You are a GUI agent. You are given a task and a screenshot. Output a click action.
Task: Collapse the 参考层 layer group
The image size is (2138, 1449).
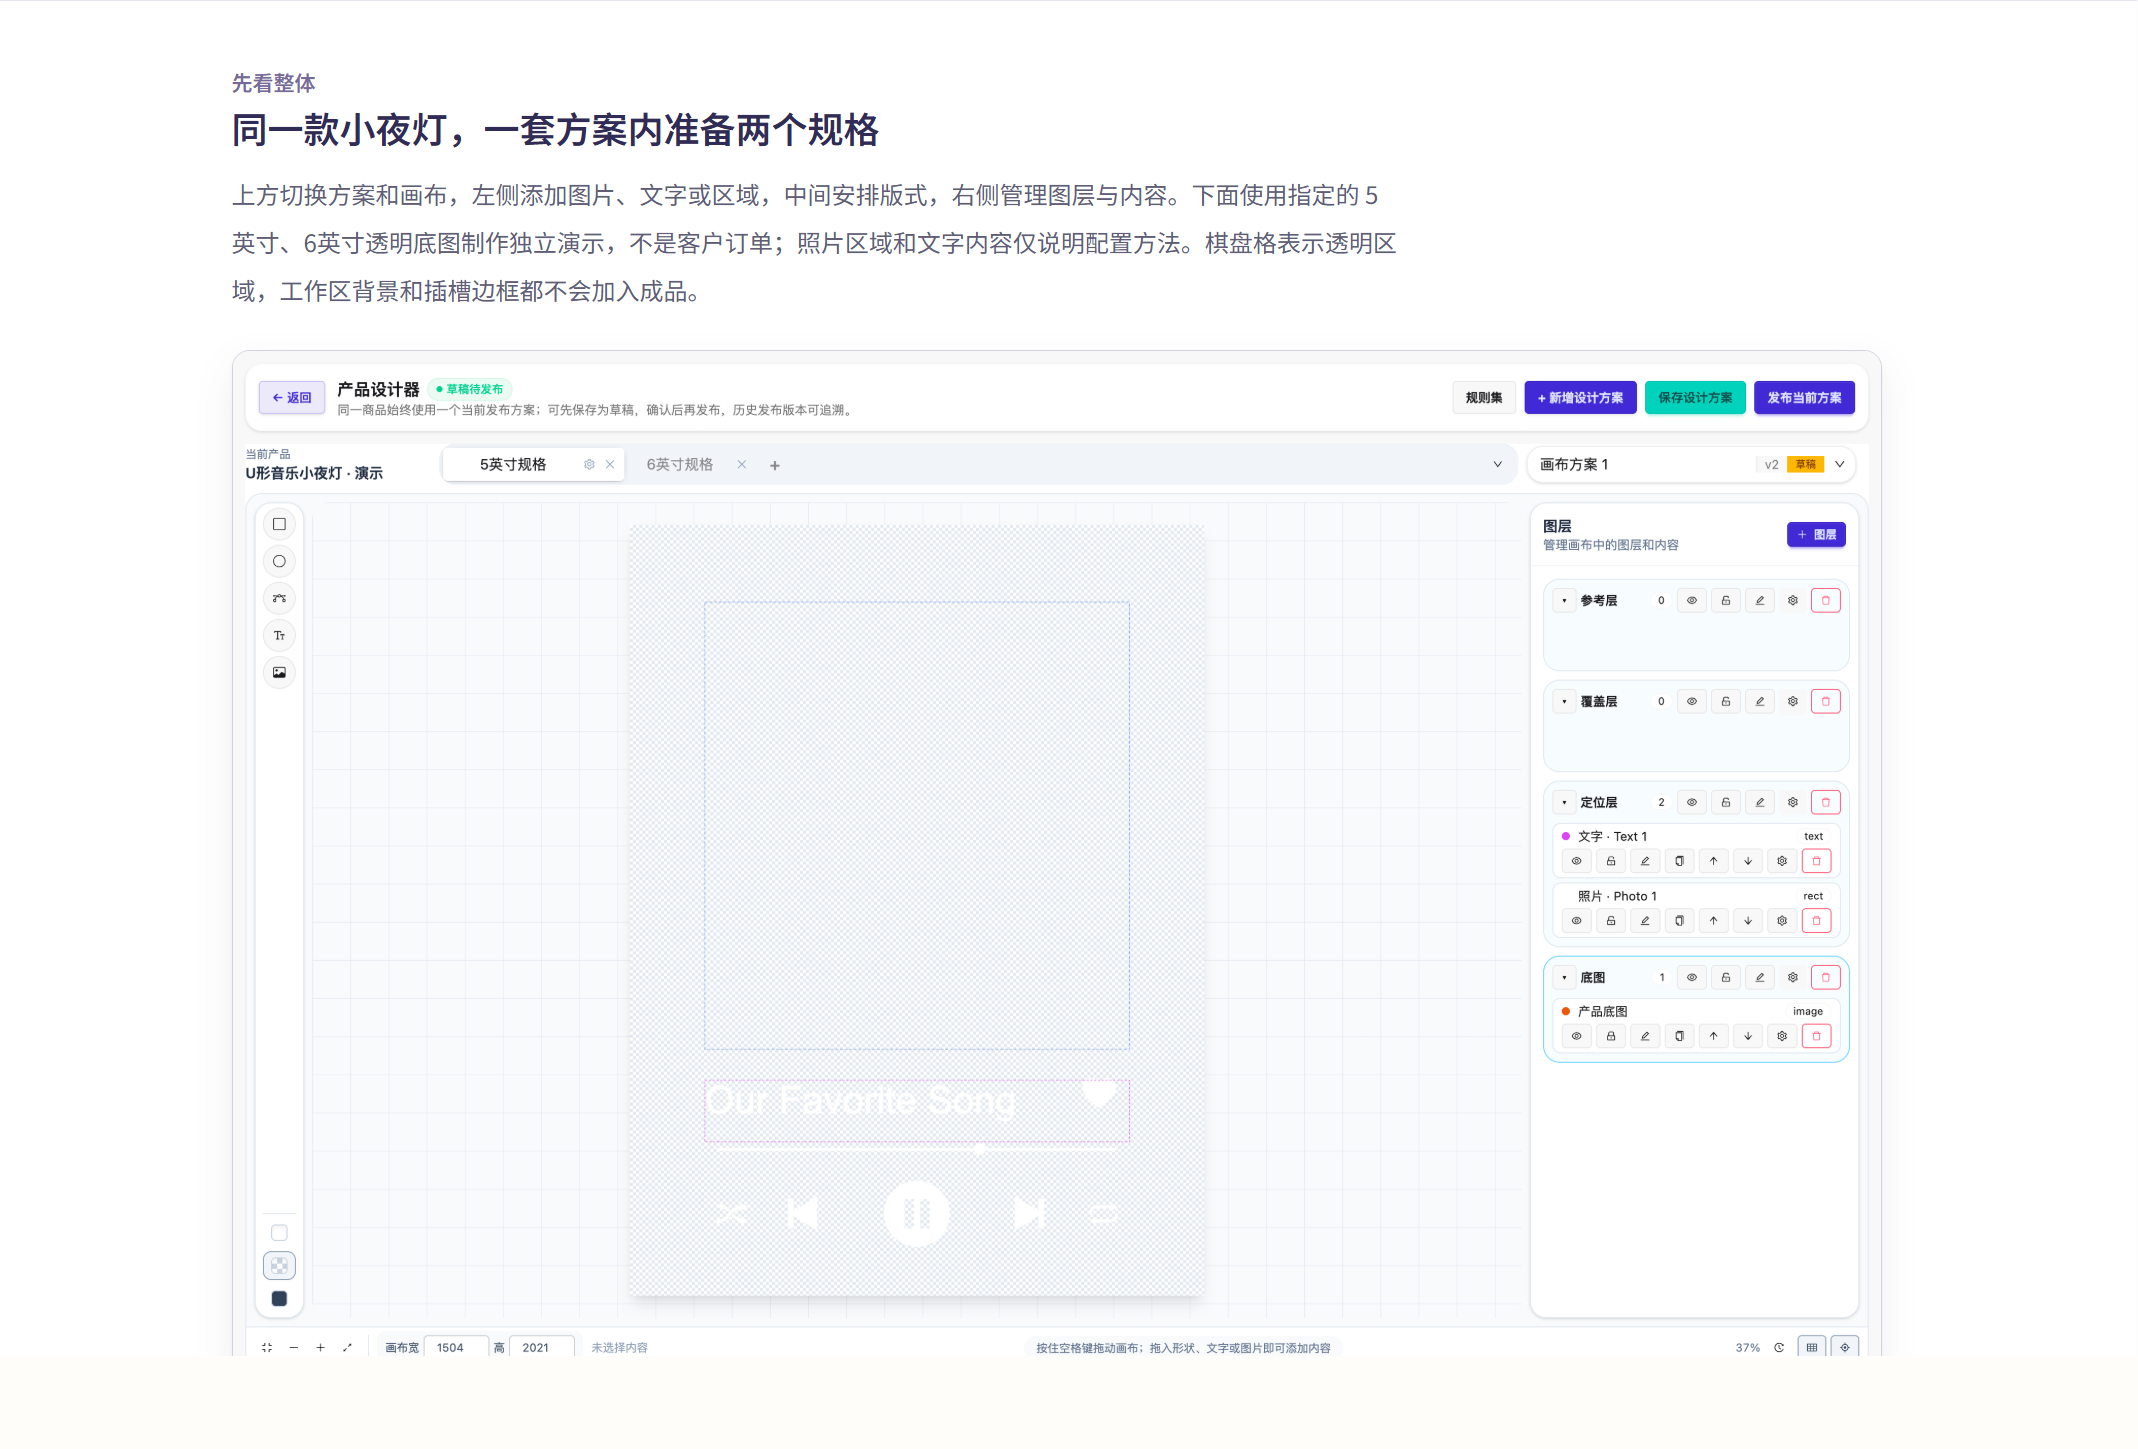1564,600
